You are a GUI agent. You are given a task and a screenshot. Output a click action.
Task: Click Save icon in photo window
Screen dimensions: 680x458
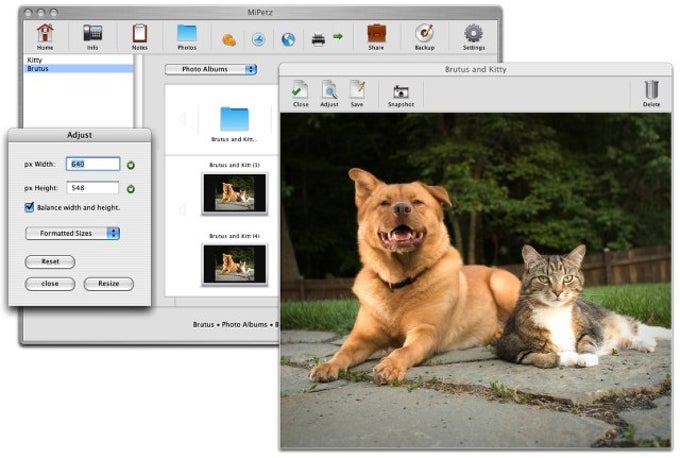[357, 93]
